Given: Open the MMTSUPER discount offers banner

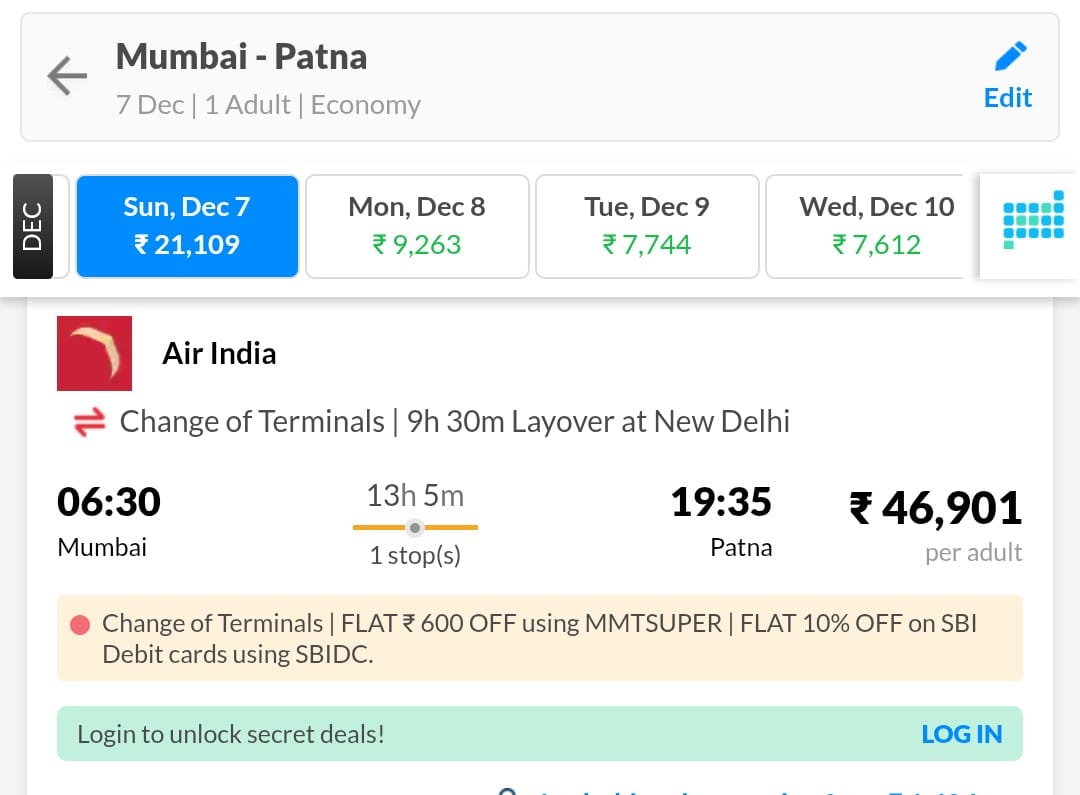Looking at the screenshot, I should 540,639.
